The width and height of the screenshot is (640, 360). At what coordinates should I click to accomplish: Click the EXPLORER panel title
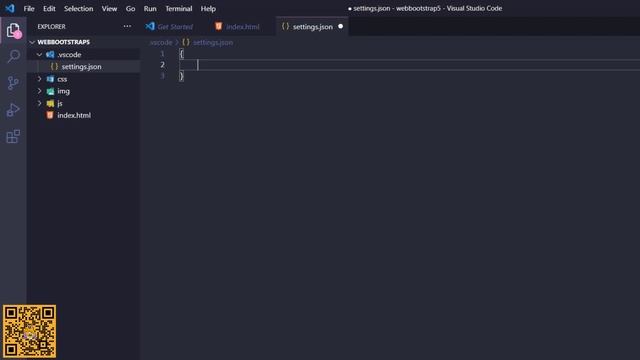(51, 27)
